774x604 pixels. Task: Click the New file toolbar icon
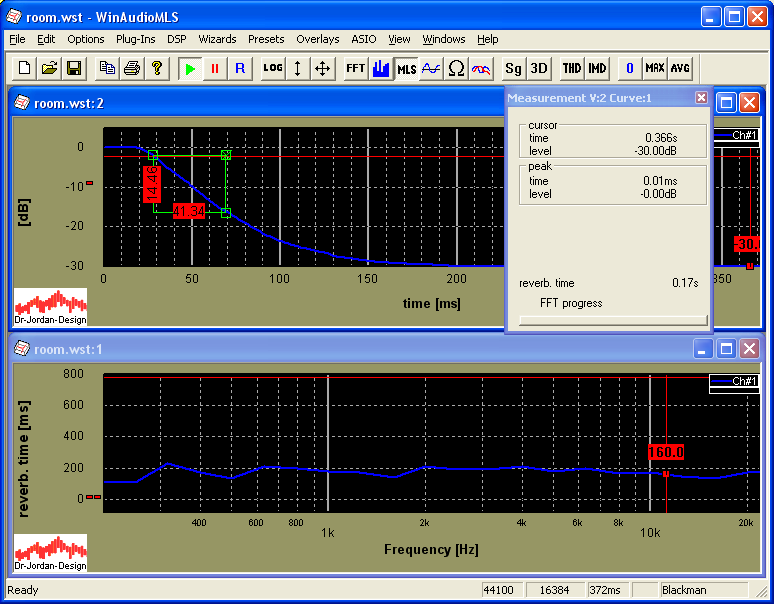(x=24, y=68)
